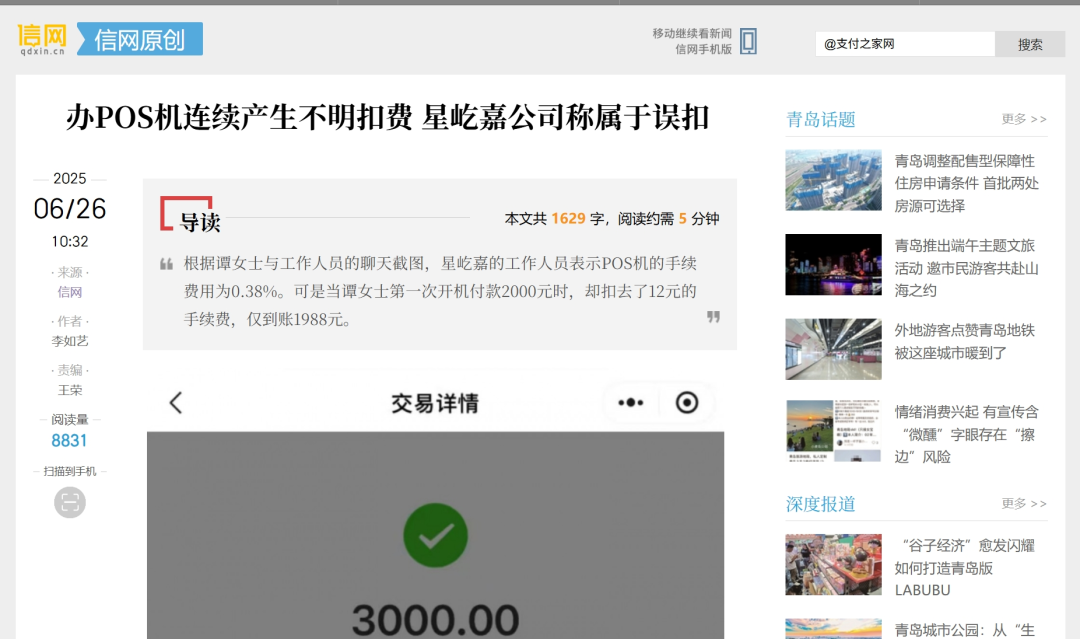The width and height of the screenshot is (1080, 639).
Task: Click the opening quote mark icon
Action: 166,264
